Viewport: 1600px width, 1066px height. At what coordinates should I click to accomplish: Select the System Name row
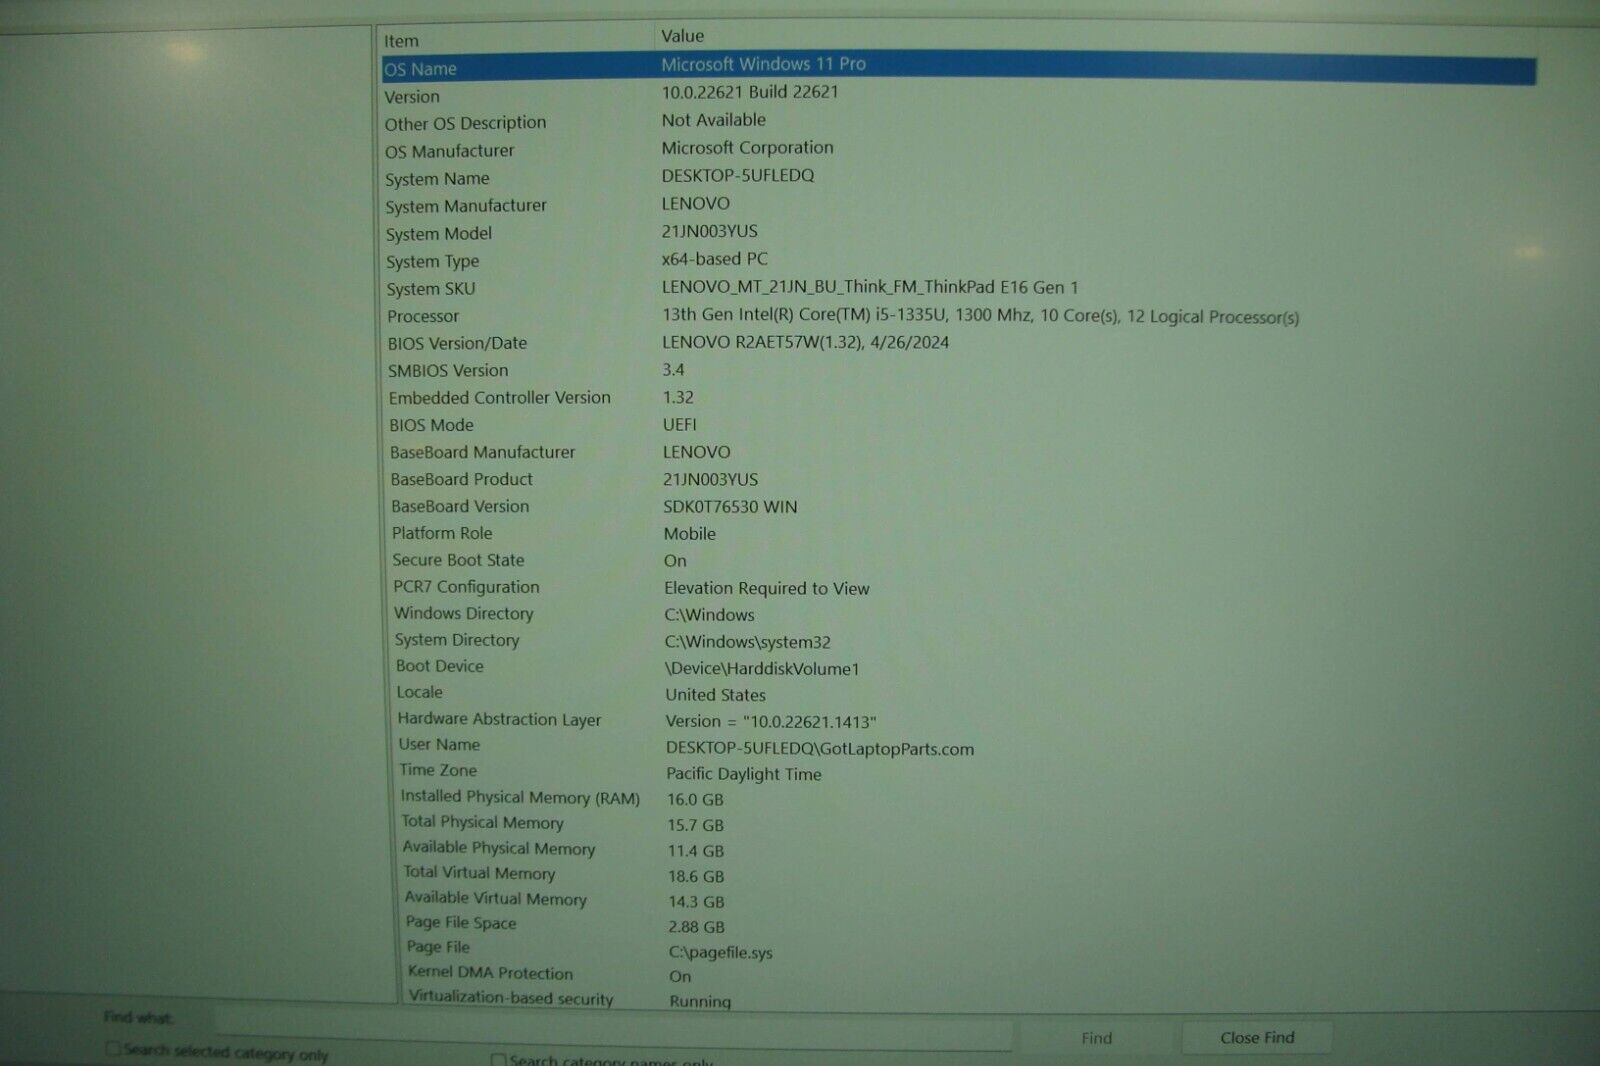(x=958, y=177)
